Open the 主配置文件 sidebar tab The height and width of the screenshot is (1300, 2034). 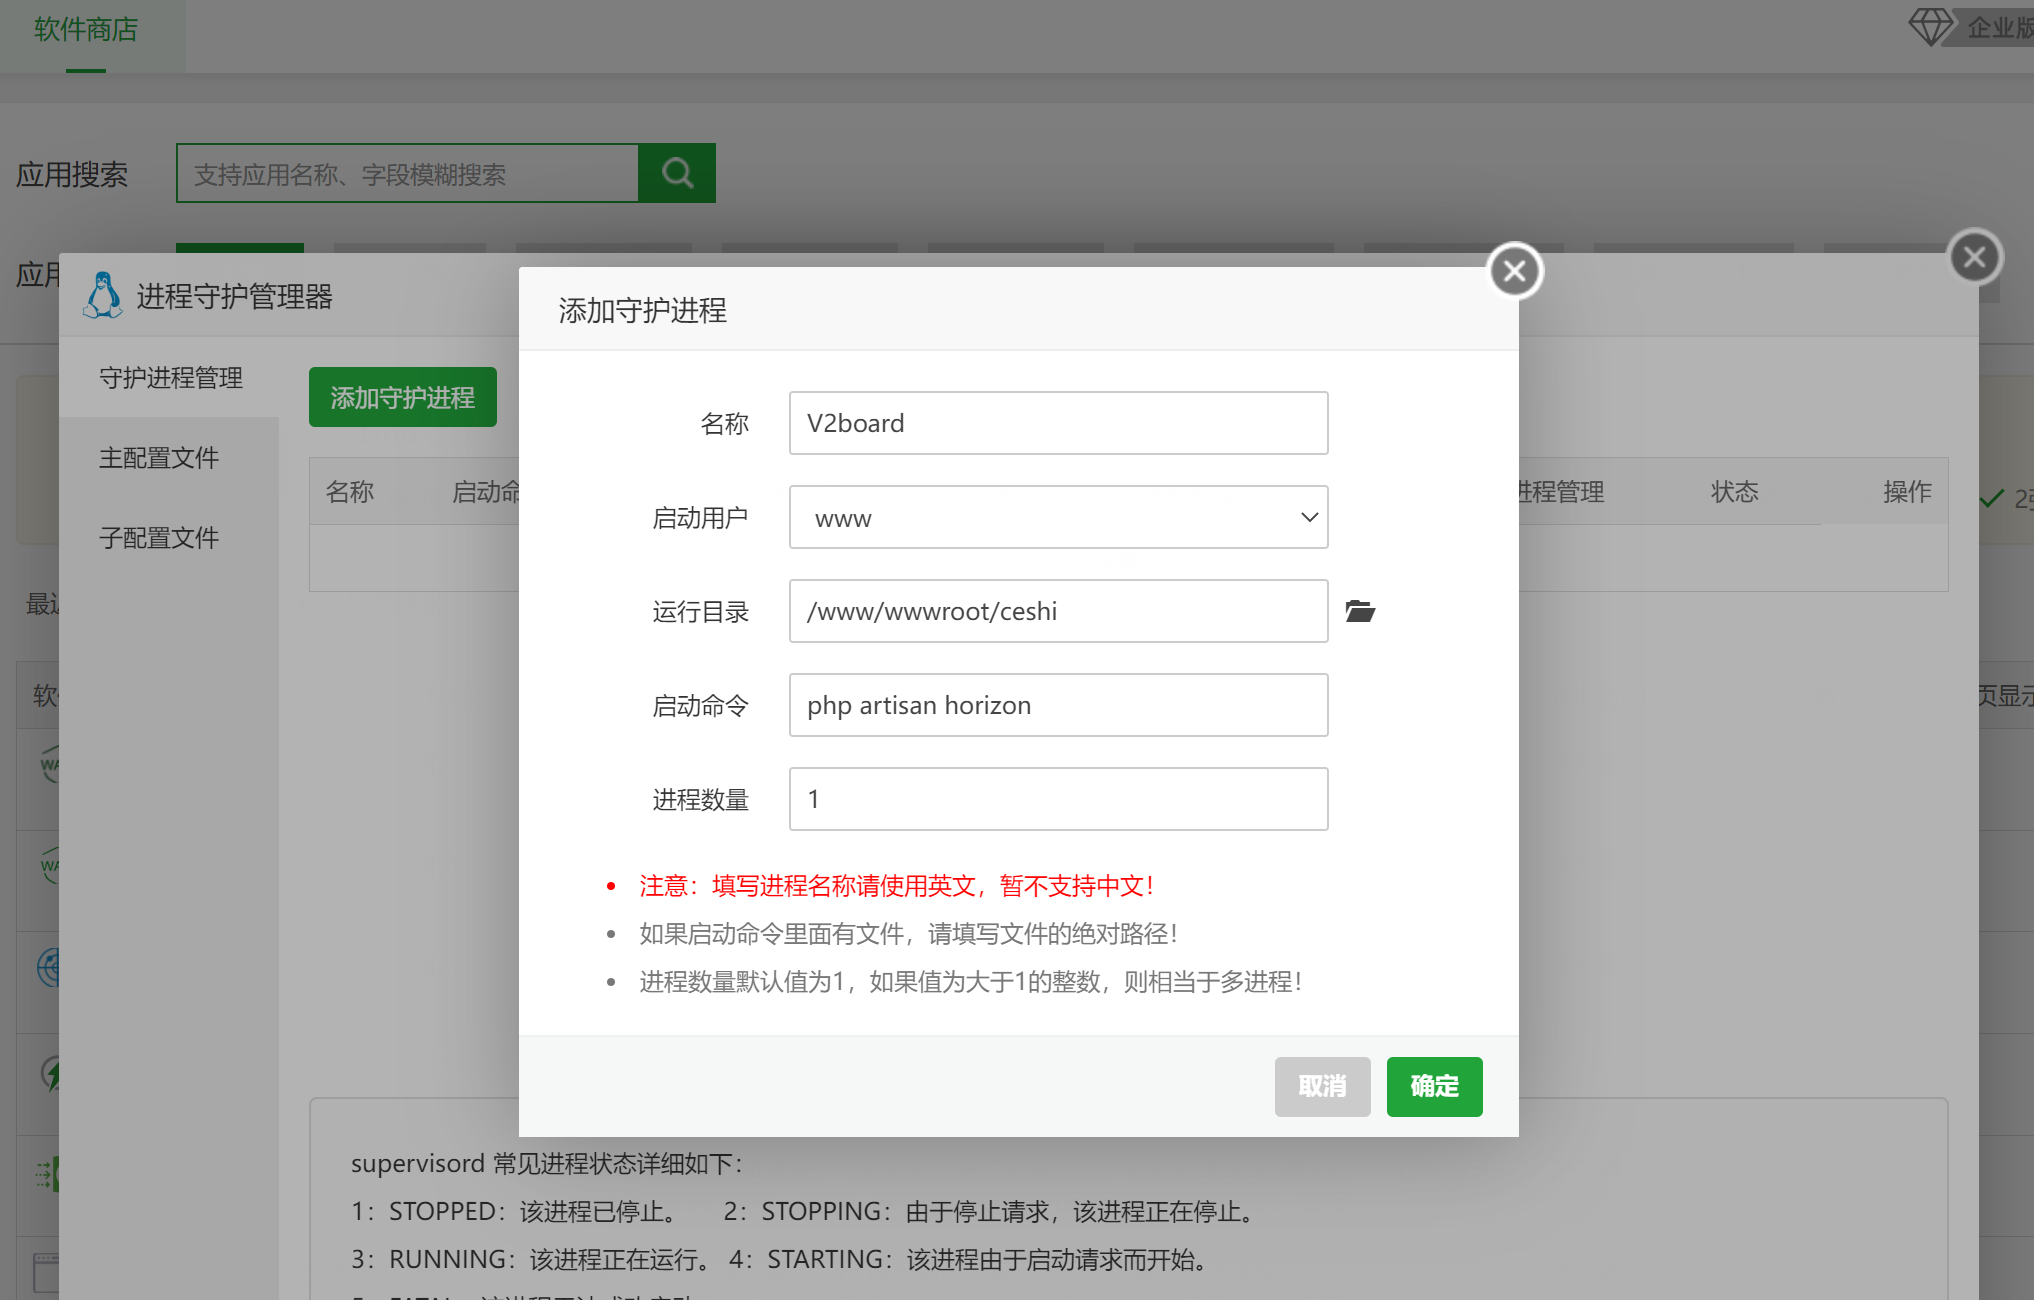pos(158,458)
